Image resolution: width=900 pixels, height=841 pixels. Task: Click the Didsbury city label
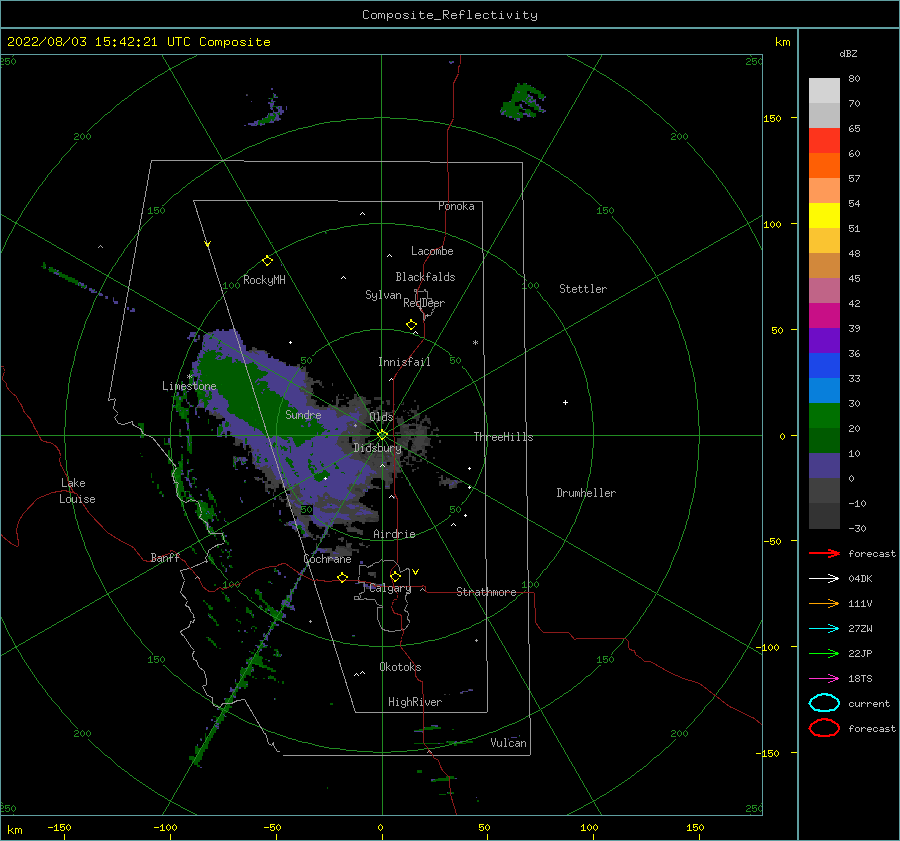coord(377,448)
